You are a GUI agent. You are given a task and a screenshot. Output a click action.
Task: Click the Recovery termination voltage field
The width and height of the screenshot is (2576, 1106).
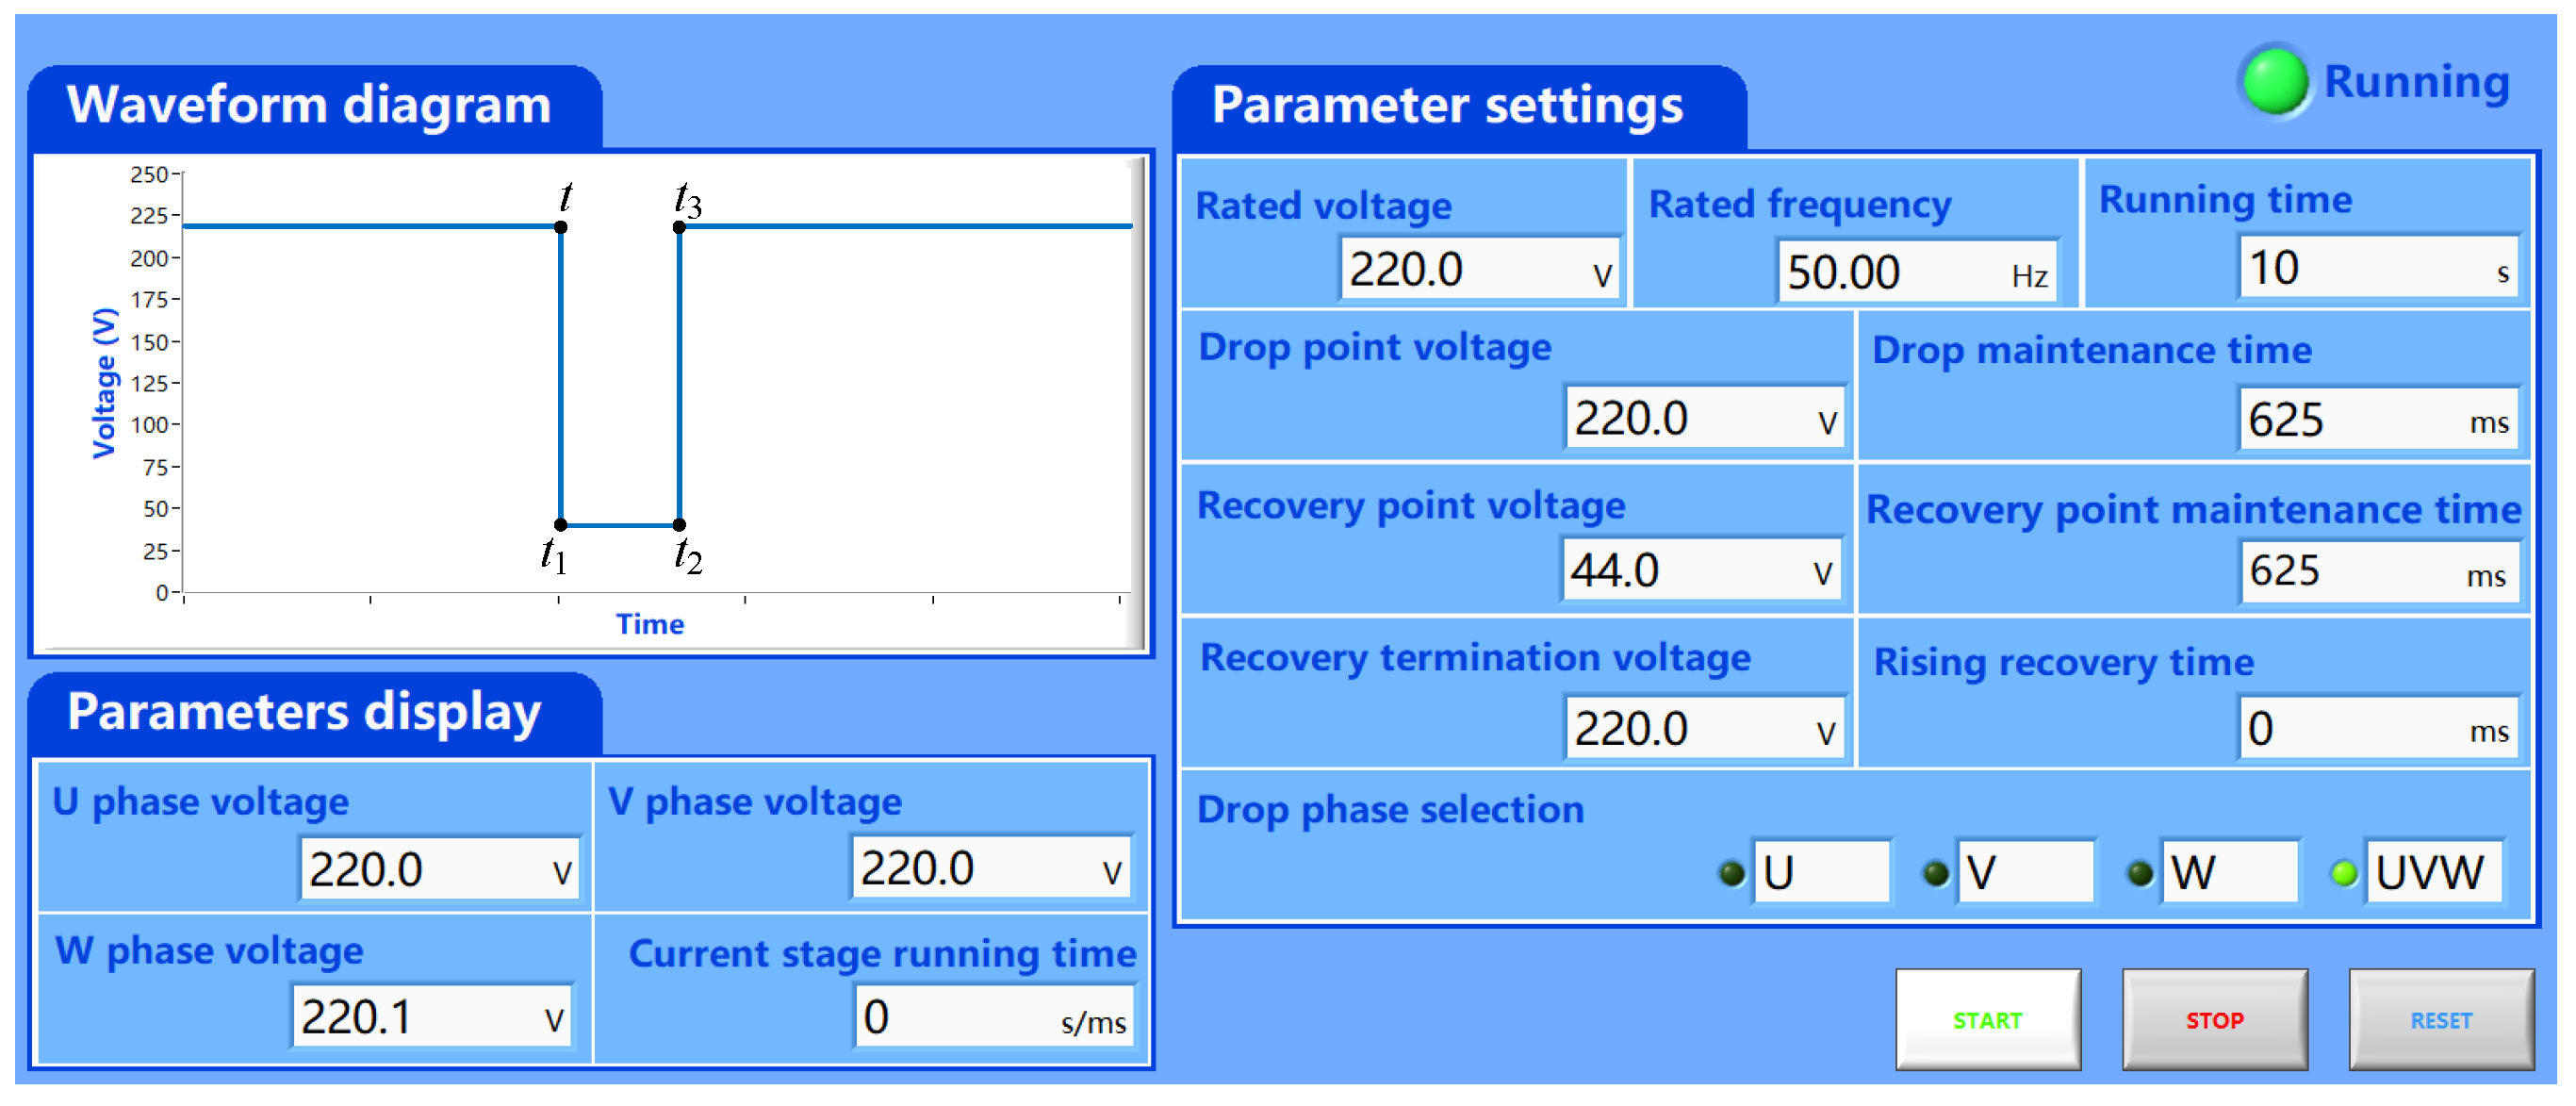coord(1703,728)
